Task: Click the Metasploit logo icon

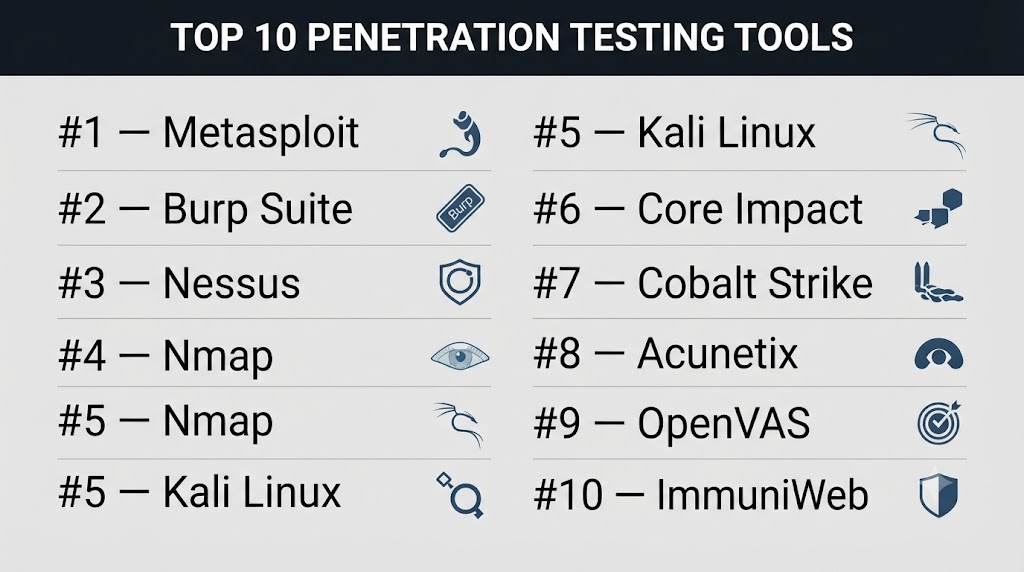Action: coord(460,135)
